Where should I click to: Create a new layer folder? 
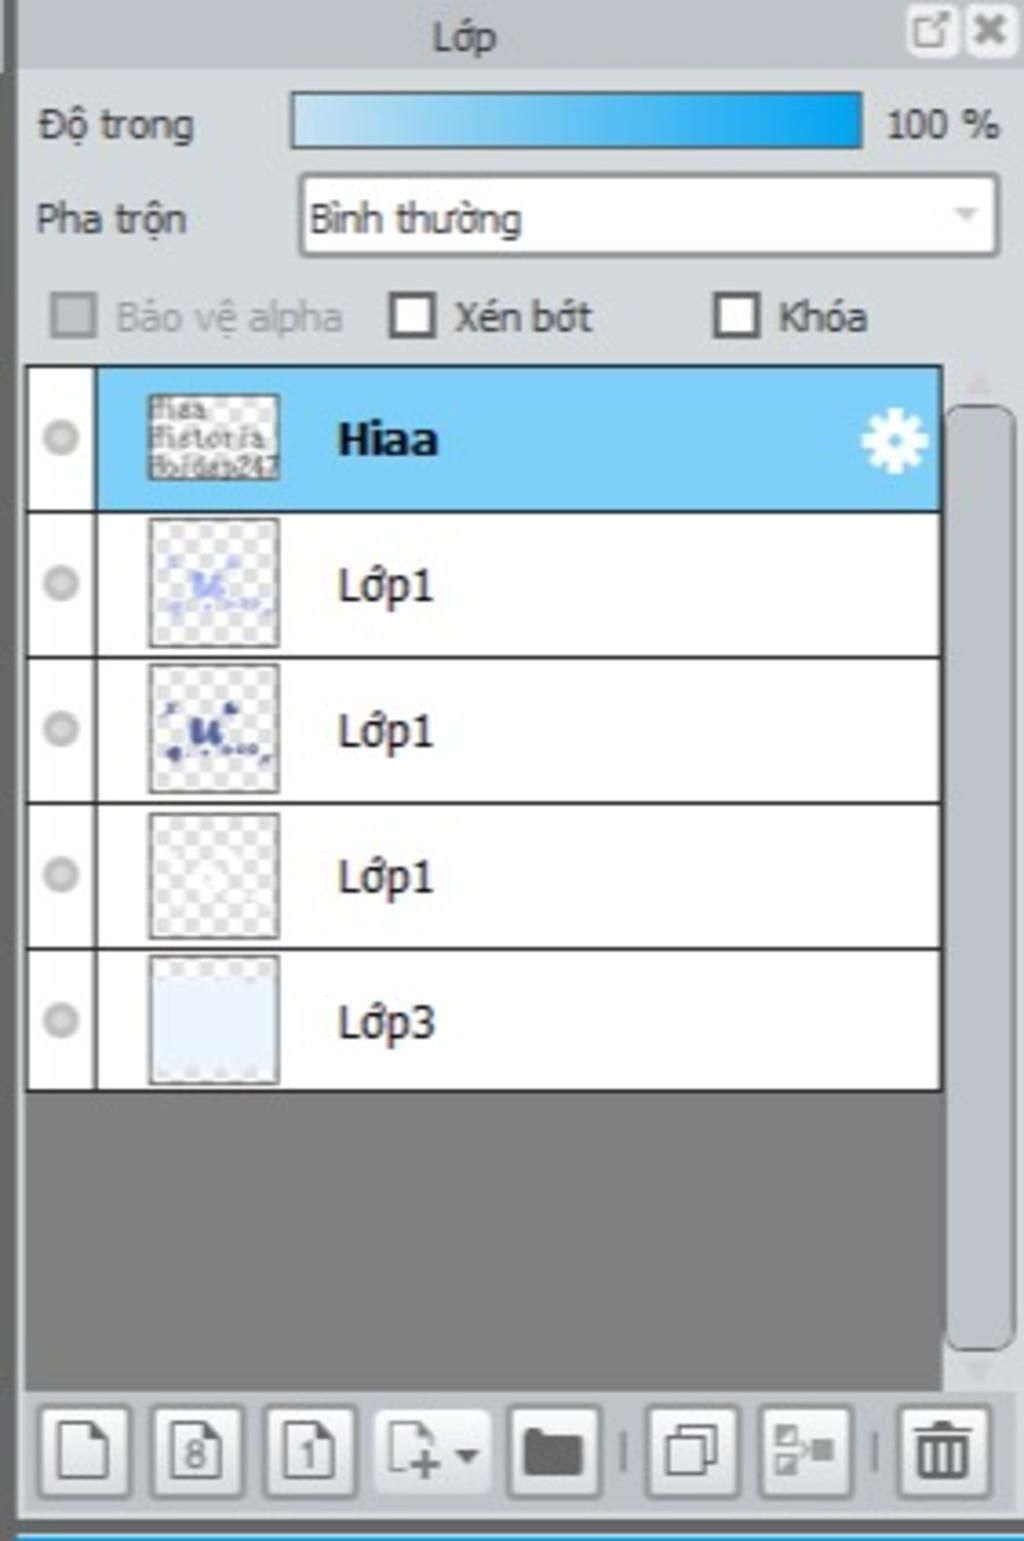[554, 1450]
